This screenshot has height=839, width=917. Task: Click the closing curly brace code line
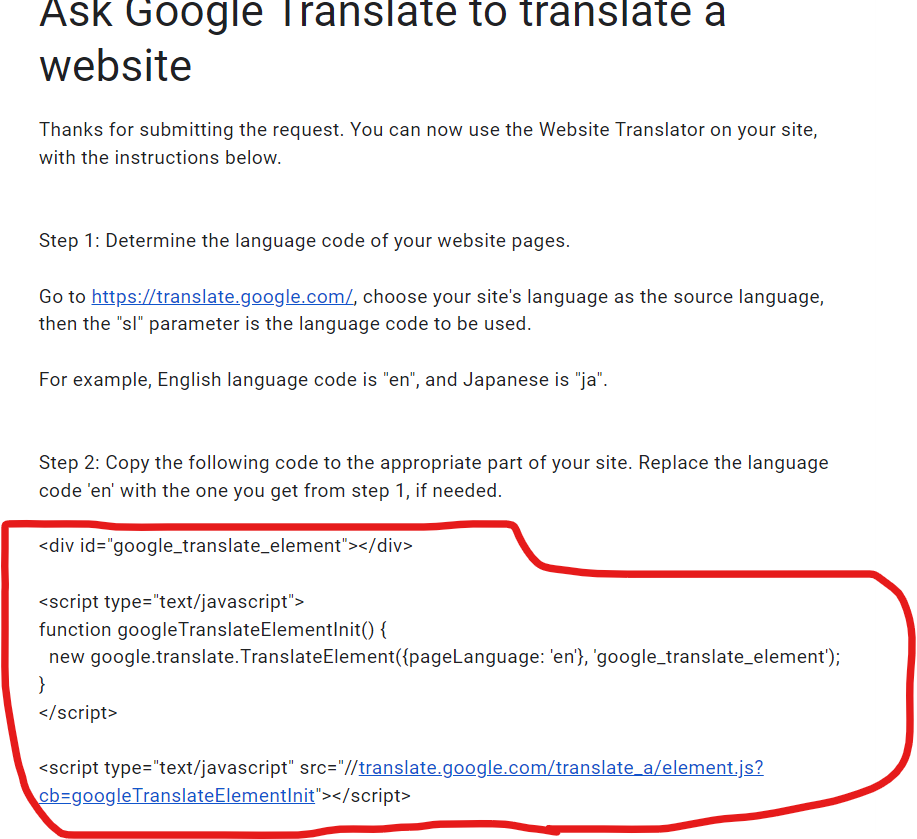click(x=42, y=684)
